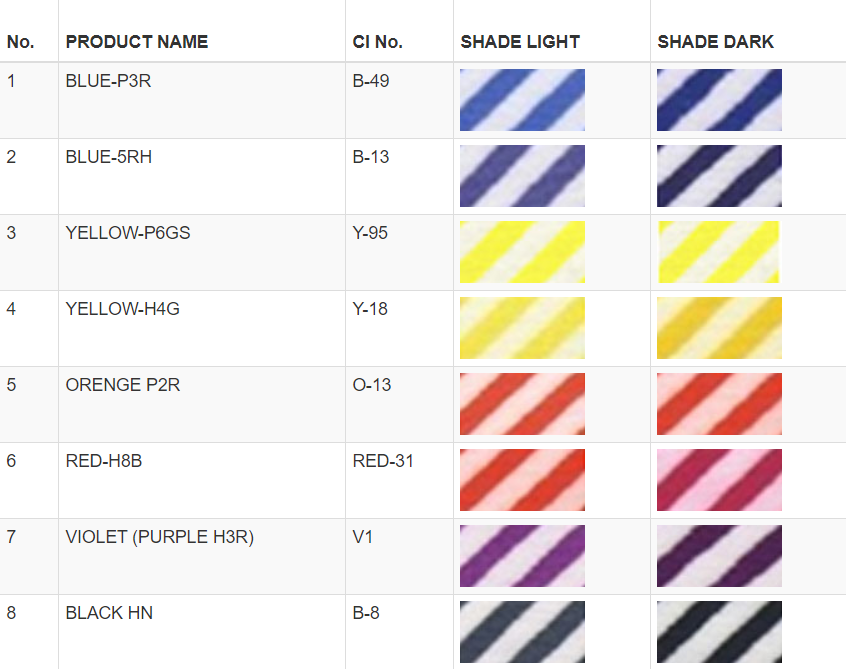Select the ORENGE P2R light shade swatch
Image resolution: width=846 pixels, height=669 pixels.
click(522, 404)
